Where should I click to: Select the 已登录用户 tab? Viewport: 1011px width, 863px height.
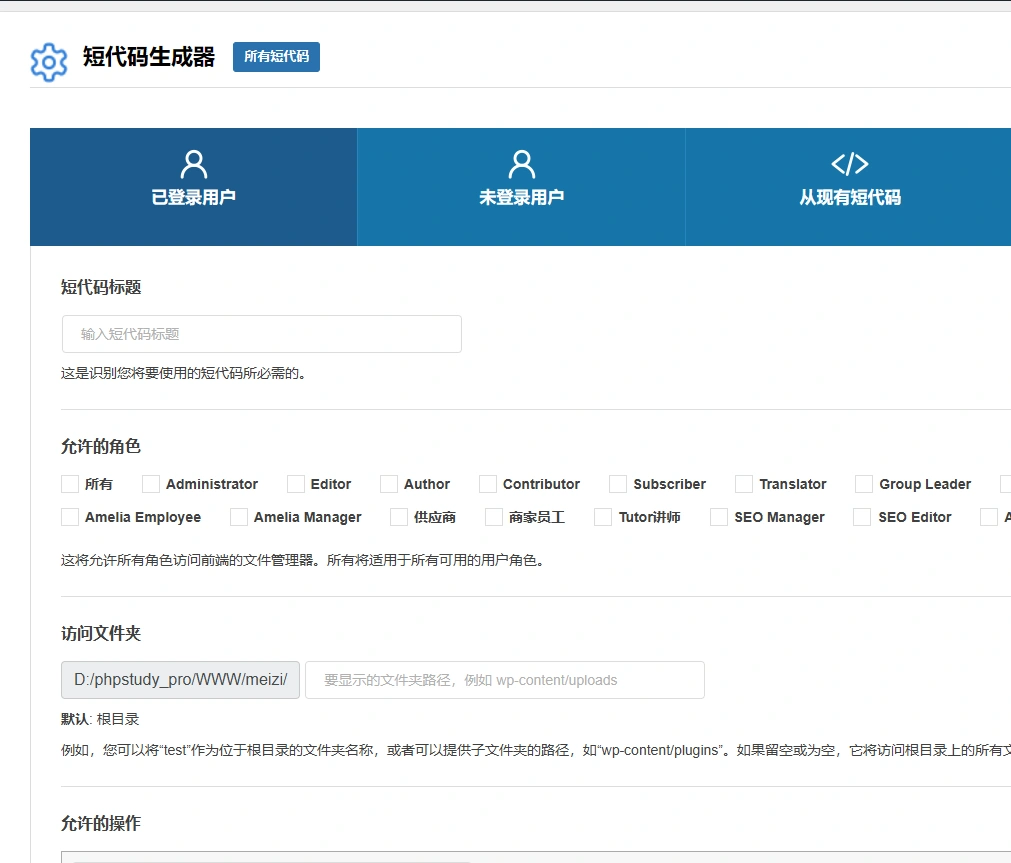coord(193,187)
